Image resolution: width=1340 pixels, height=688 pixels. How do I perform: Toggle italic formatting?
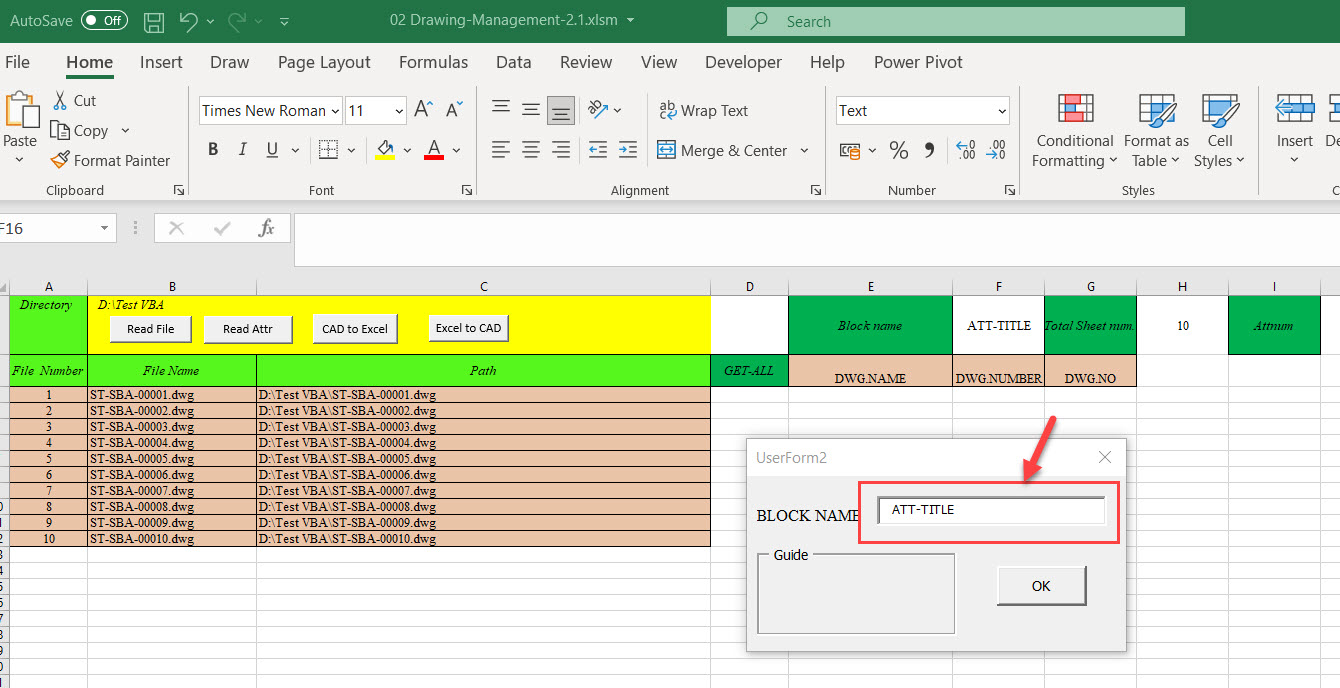241,149
